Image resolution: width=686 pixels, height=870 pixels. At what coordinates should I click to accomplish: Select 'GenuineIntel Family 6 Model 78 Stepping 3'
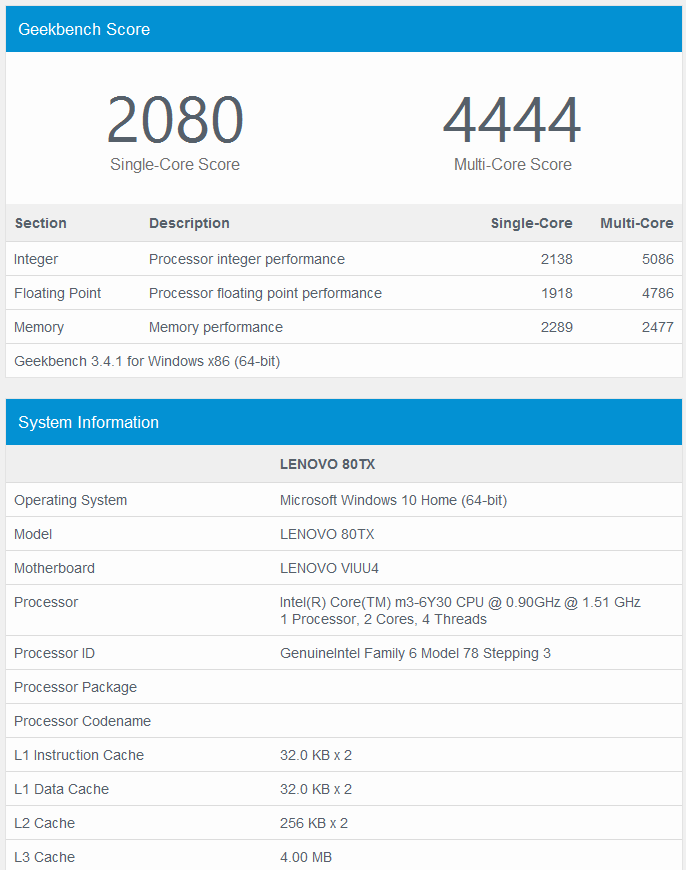click(x=415, y=653)
